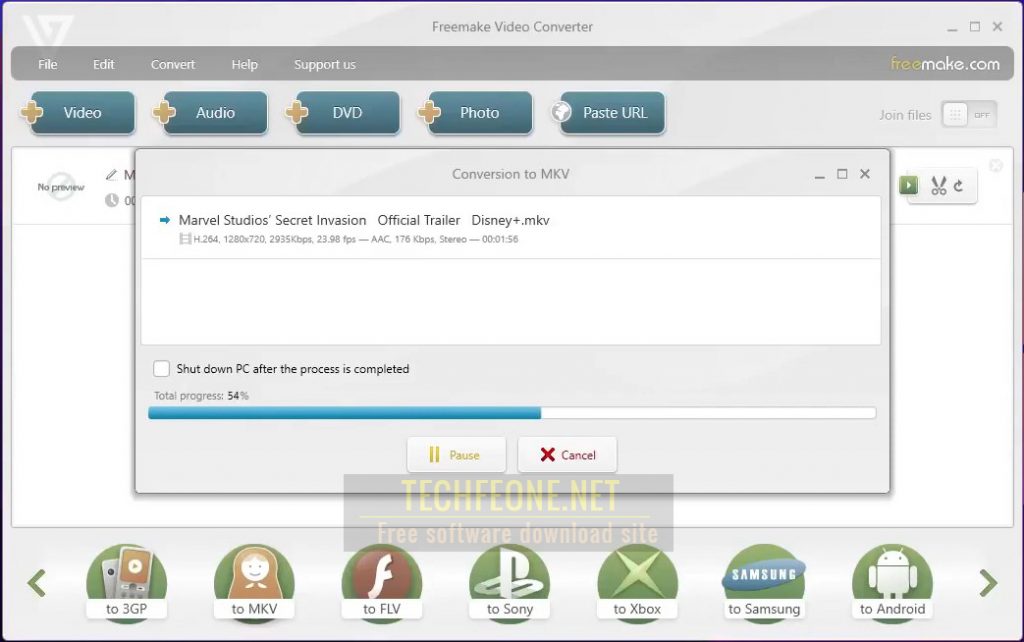Click the Total progress 54% label
The image size is (1024, 642).
tap(201, 396)
